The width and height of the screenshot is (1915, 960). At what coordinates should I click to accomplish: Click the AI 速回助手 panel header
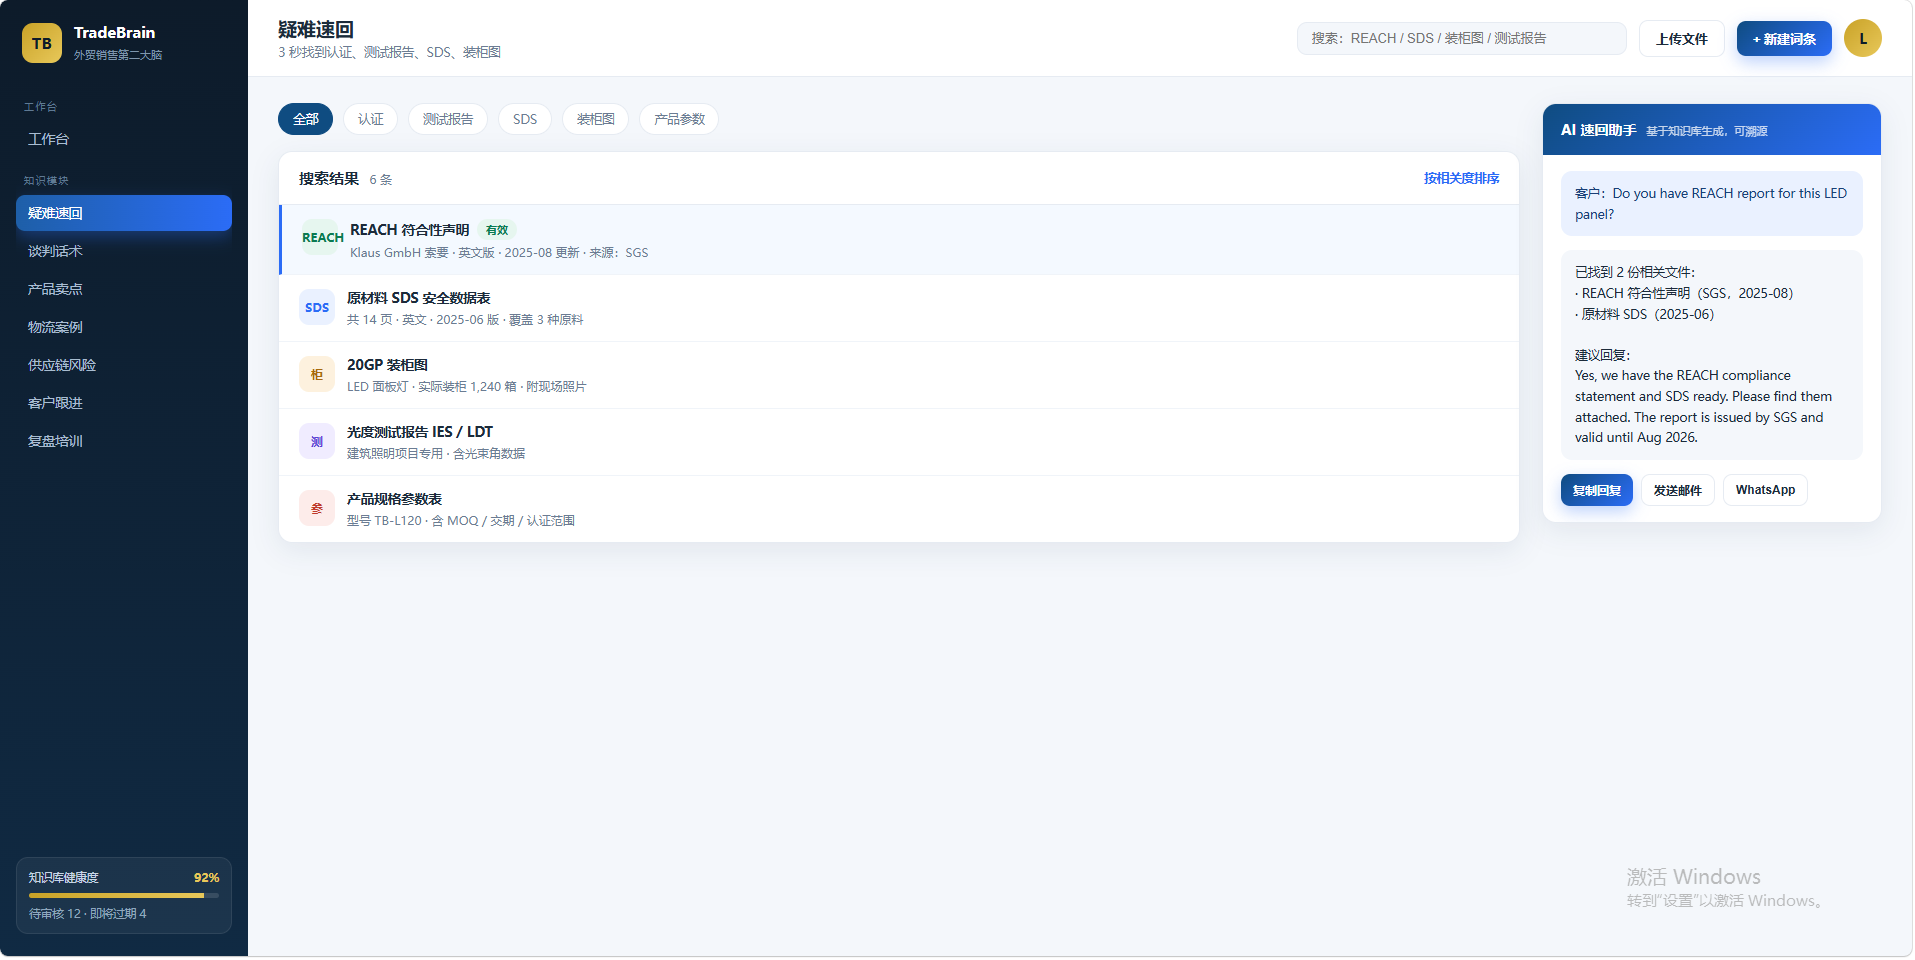coord(1712,130)
